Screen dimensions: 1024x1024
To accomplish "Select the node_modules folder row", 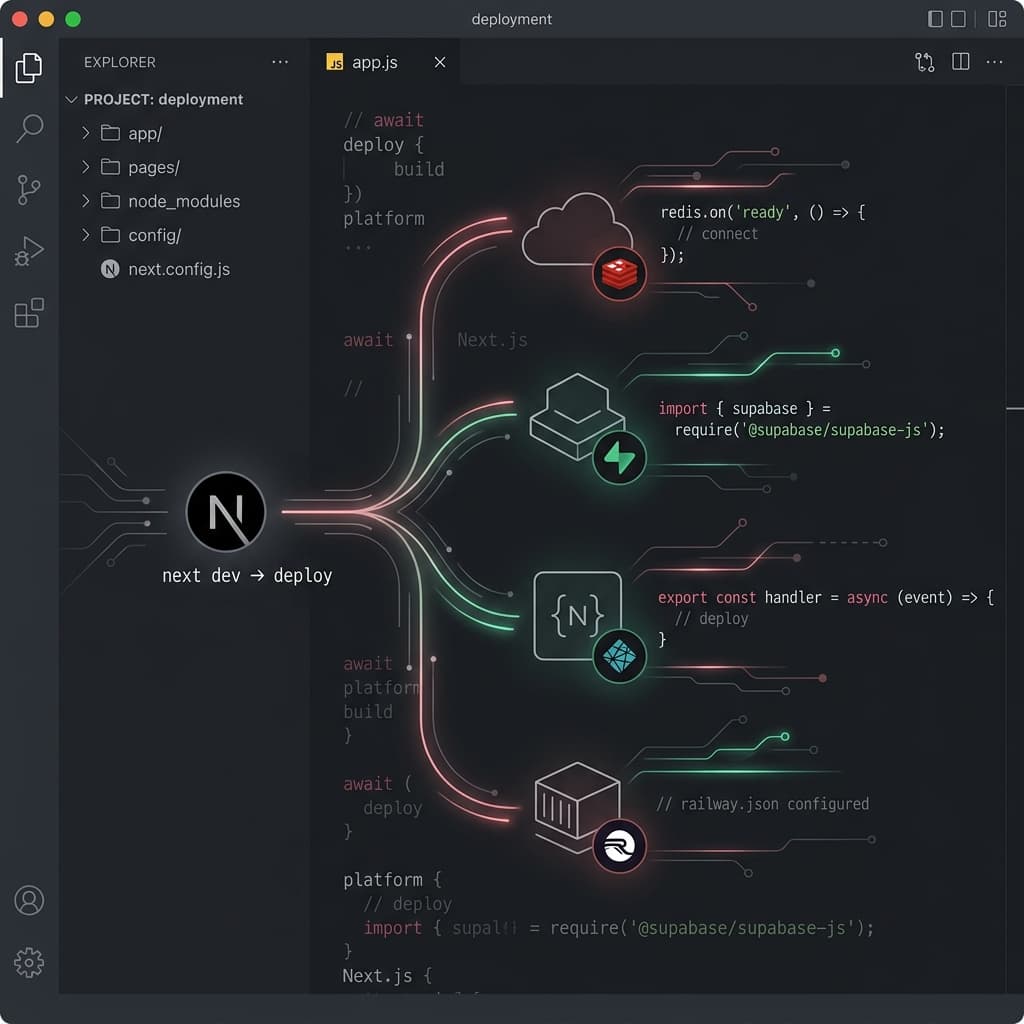I will [x=184, y=201].
